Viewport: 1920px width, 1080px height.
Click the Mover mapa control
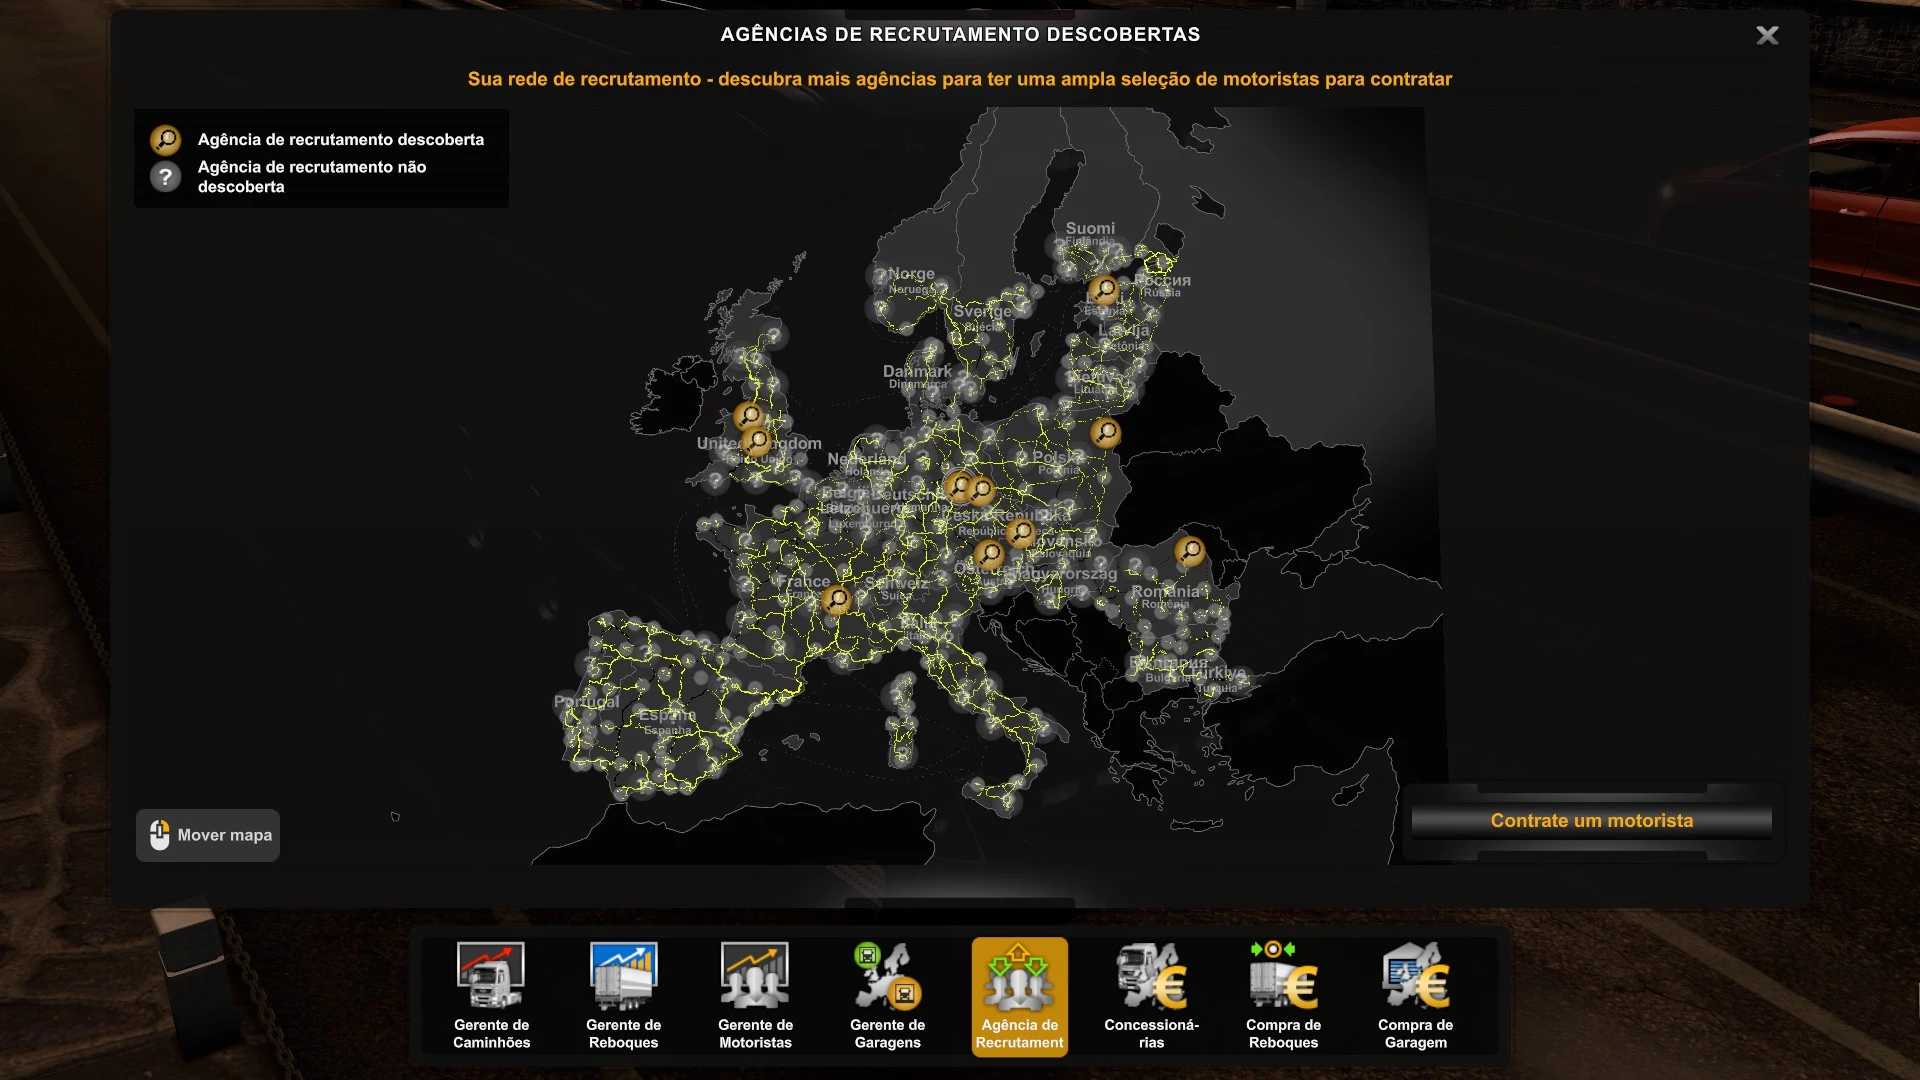pos(208,835)
